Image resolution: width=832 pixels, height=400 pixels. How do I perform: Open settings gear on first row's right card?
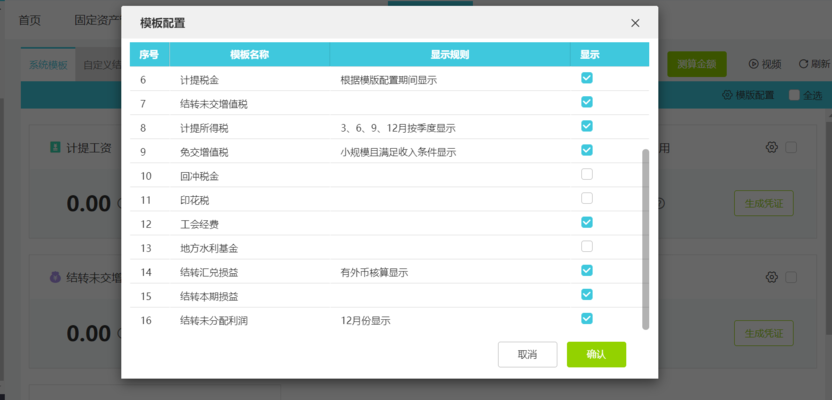pyautogui.click(x=772, y=147)
